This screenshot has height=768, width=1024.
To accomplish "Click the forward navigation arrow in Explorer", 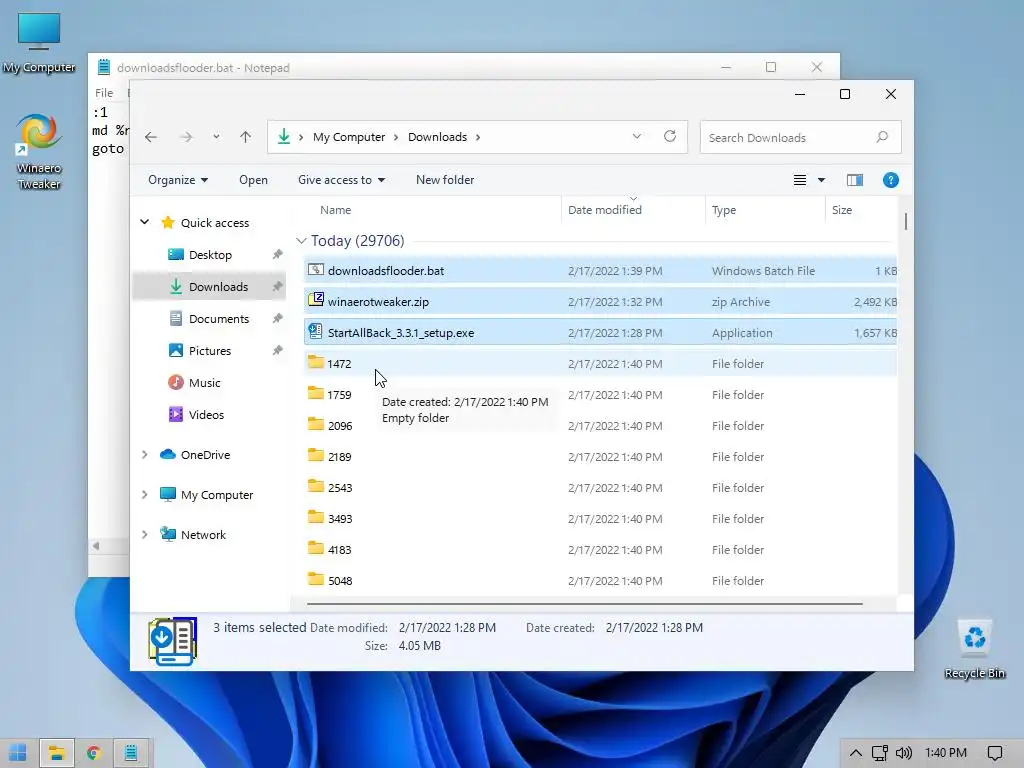I will [x=186, y=137].
